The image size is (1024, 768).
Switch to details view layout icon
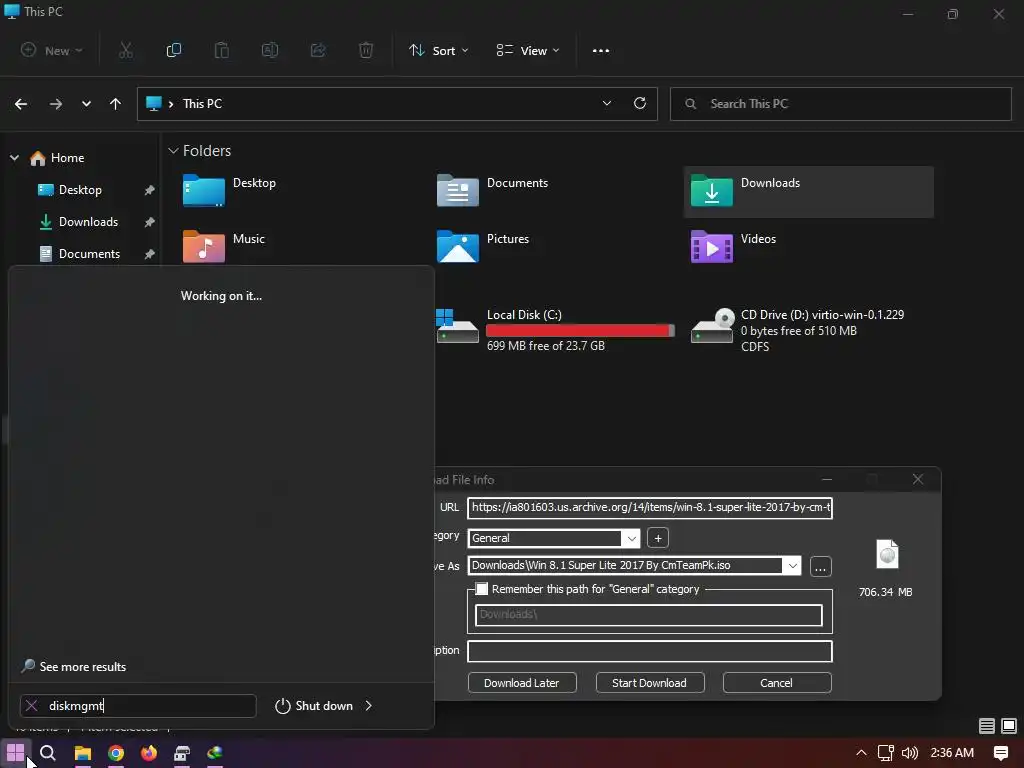[987, 726]
